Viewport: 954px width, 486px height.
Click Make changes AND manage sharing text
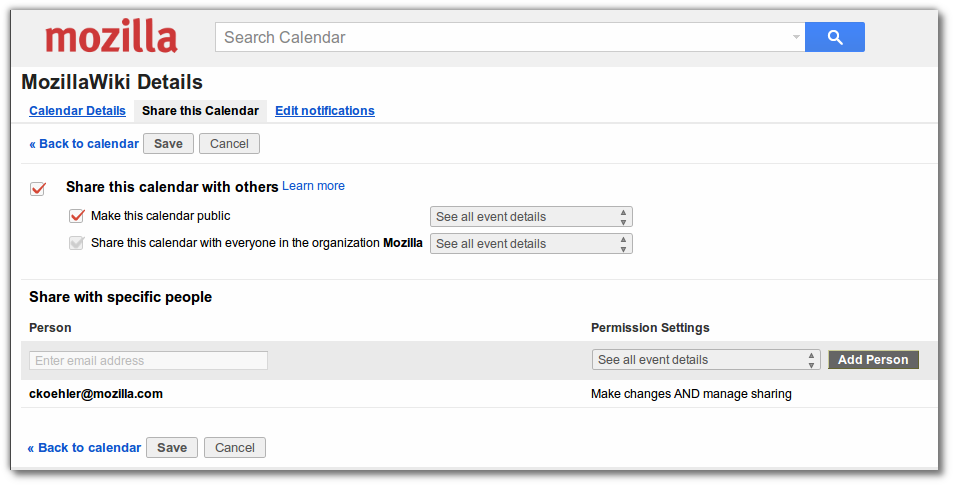click(x=691, y=394)
